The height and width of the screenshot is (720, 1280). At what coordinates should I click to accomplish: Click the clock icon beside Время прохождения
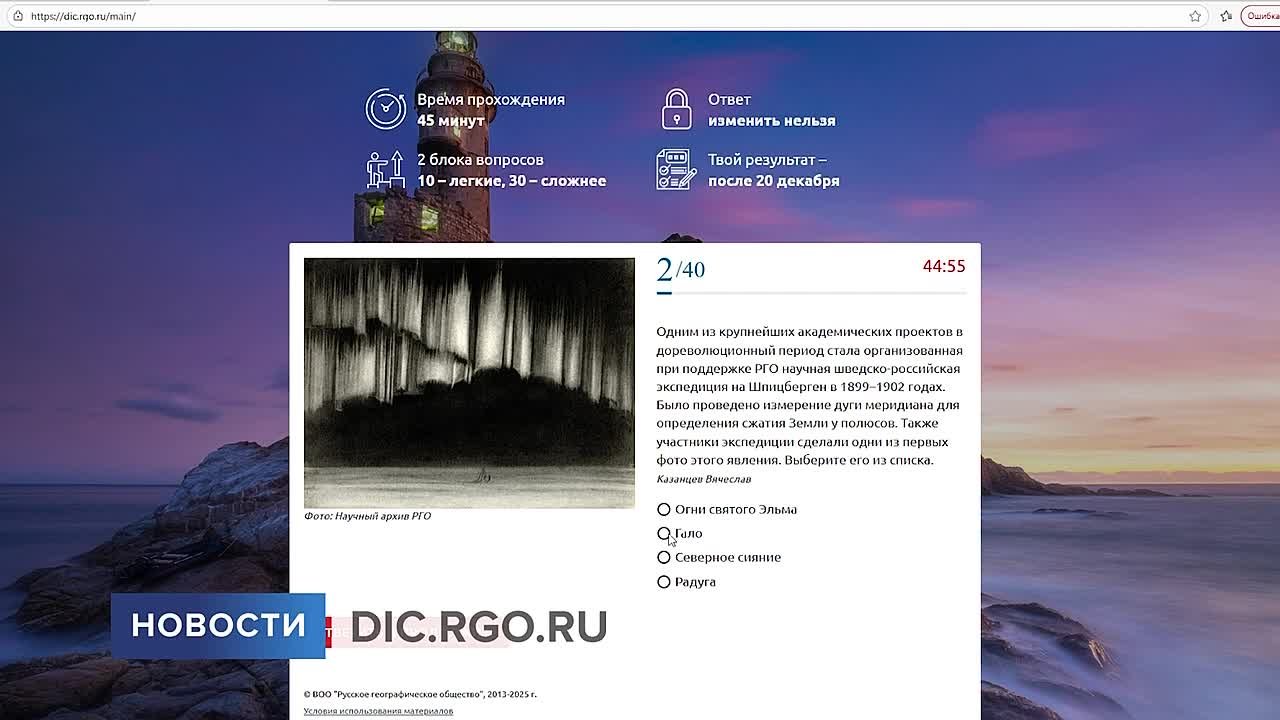pos(385,109)
